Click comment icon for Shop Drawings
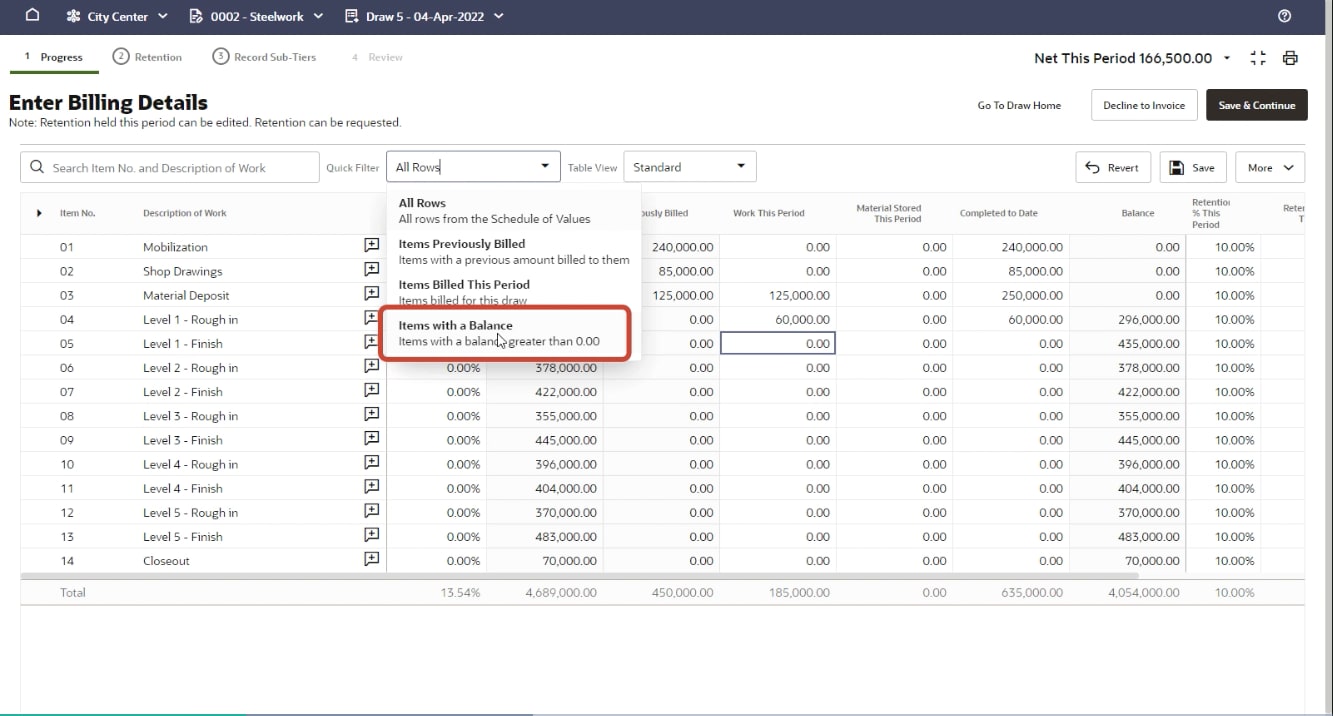This screenshot has width=1333, height=716. point(371,270)
